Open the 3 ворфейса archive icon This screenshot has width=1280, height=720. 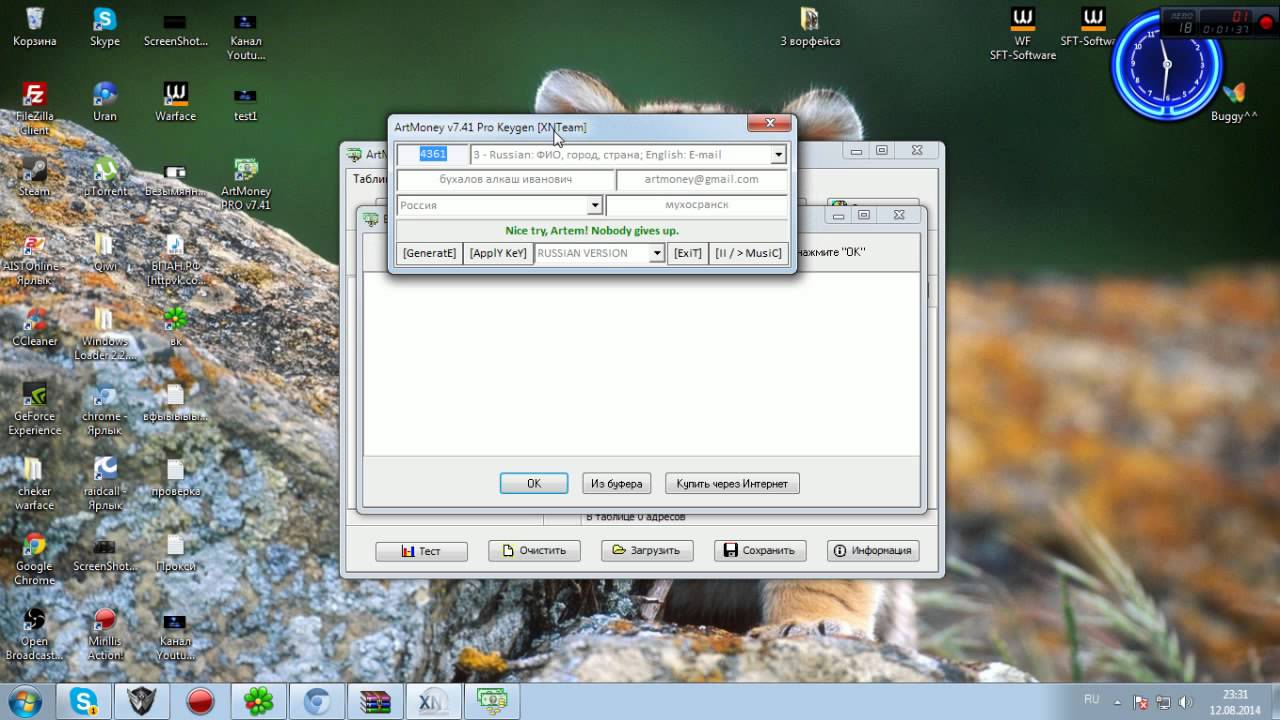pos(810,26)
